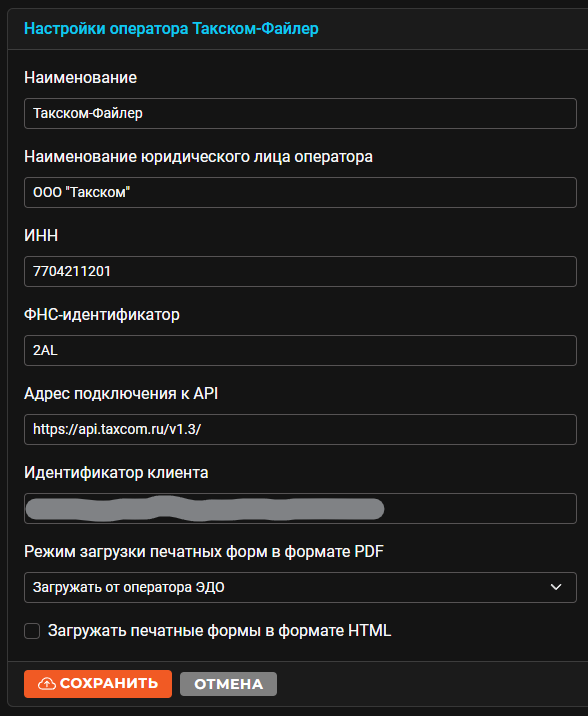The width and height of the screenshot is (588, 716).
Task: Click the 'Наименование юридического лица оператора' label
Action: pyautogui.click(x=198, y=157)
